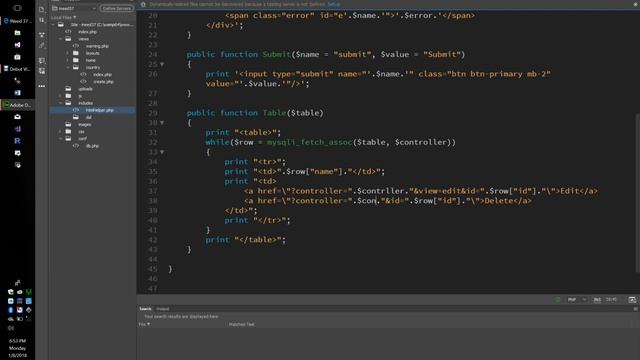Click the INS insert mode indicator

(597, 300)
